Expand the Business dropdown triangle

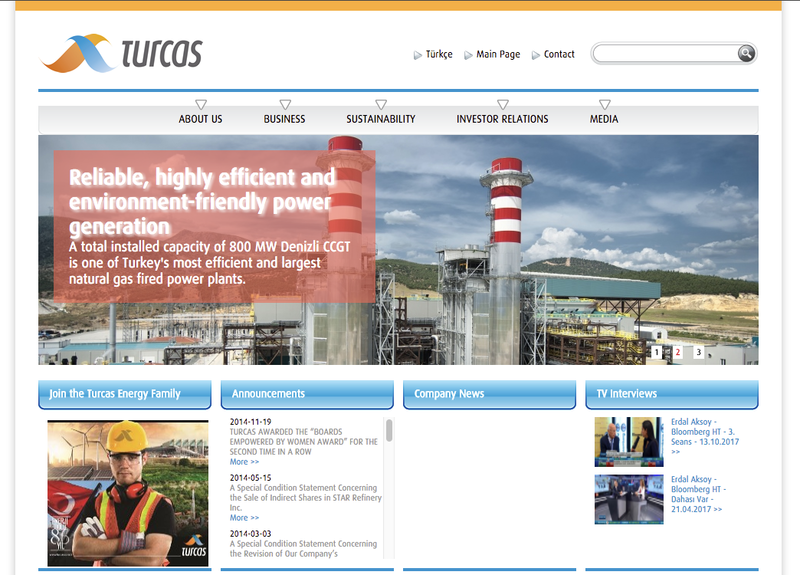pos(285,104)
